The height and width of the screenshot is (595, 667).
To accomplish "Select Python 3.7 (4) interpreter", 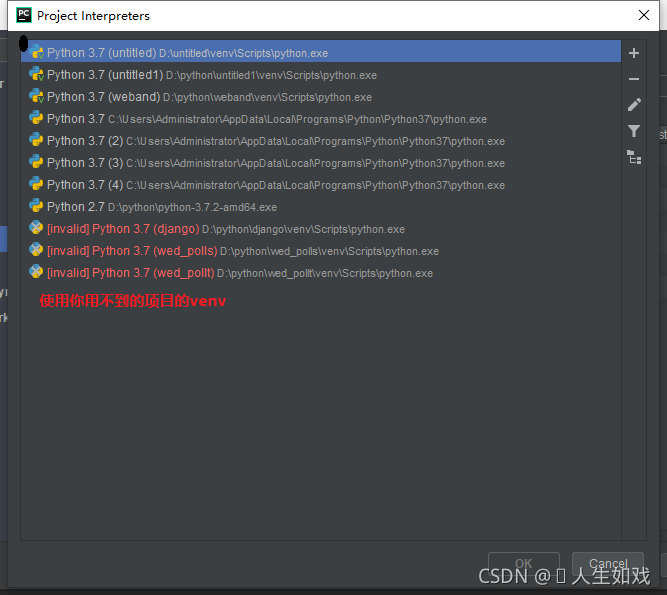I will coord(321,185).
